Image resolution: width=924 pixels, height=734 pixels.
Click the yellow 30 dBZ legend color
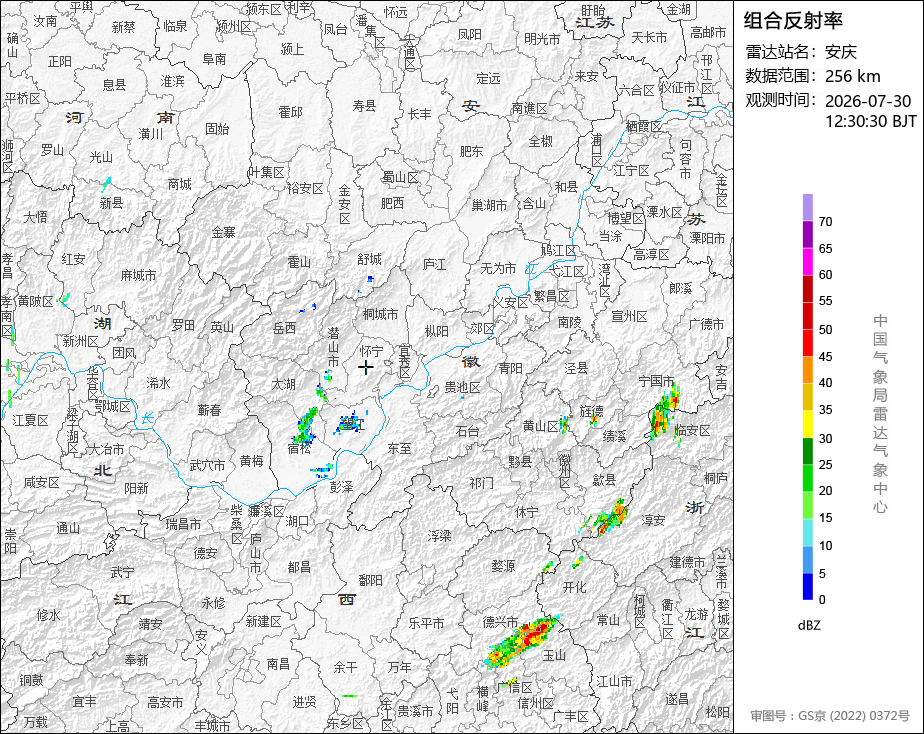807,424
